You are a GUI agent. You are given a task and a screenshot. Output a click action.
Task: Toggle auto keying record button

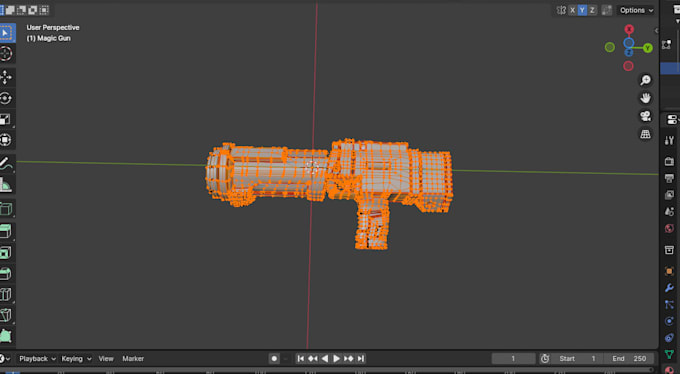tap(274, 358)
